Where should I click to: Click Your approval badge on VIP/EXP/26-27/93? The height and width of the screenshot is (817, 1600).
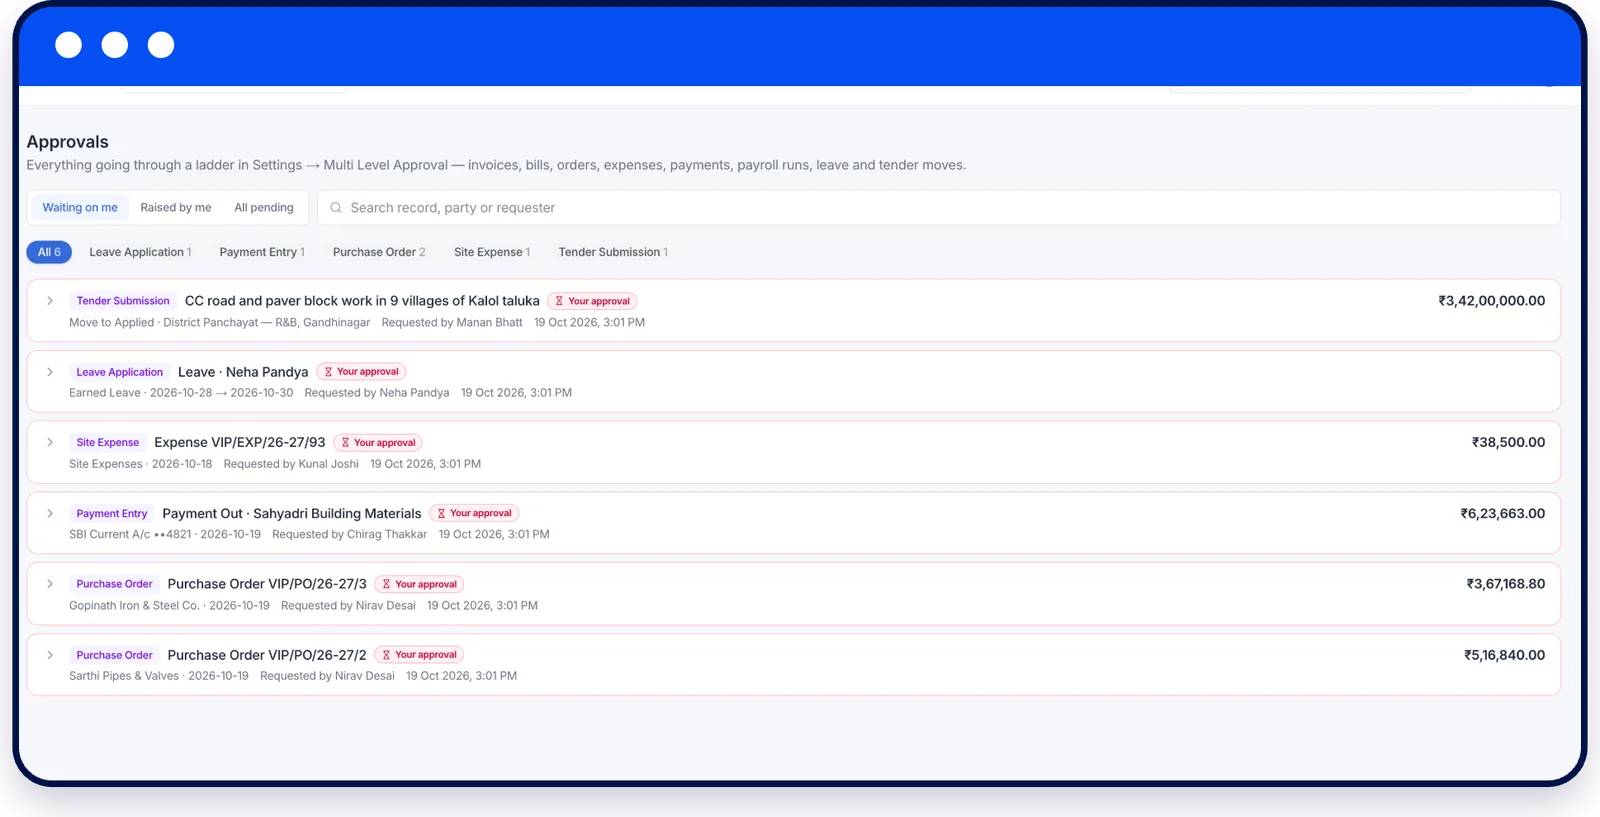378,442
